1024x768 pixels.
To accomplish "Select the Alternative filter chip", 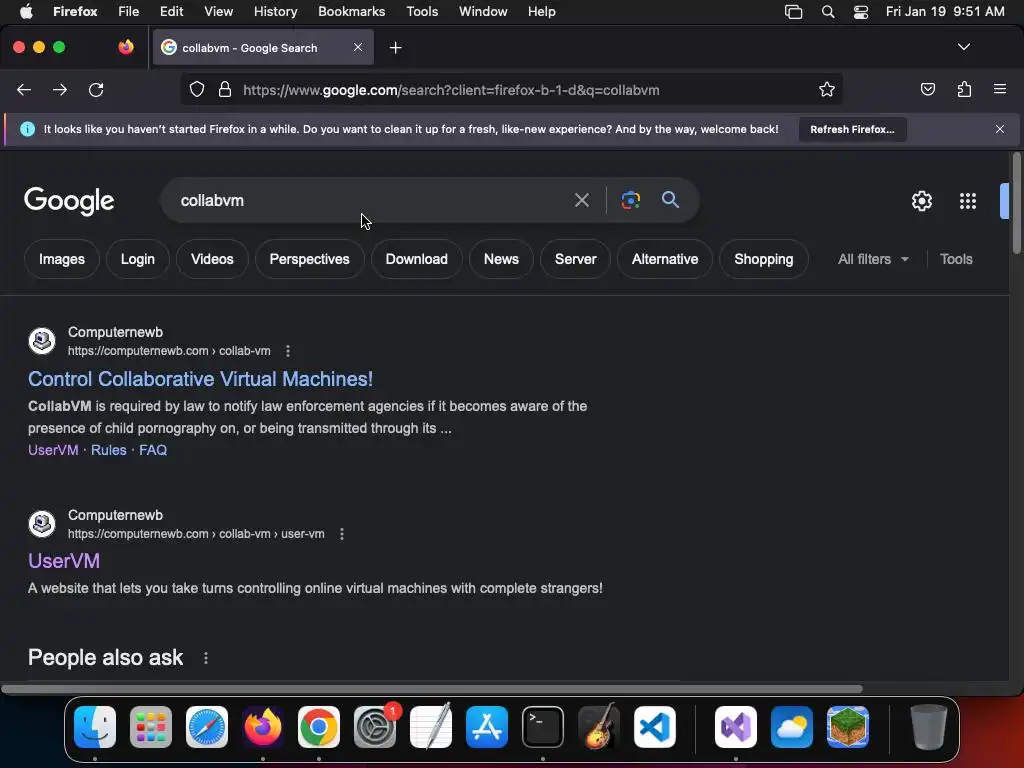I will (x=665, y=259).
